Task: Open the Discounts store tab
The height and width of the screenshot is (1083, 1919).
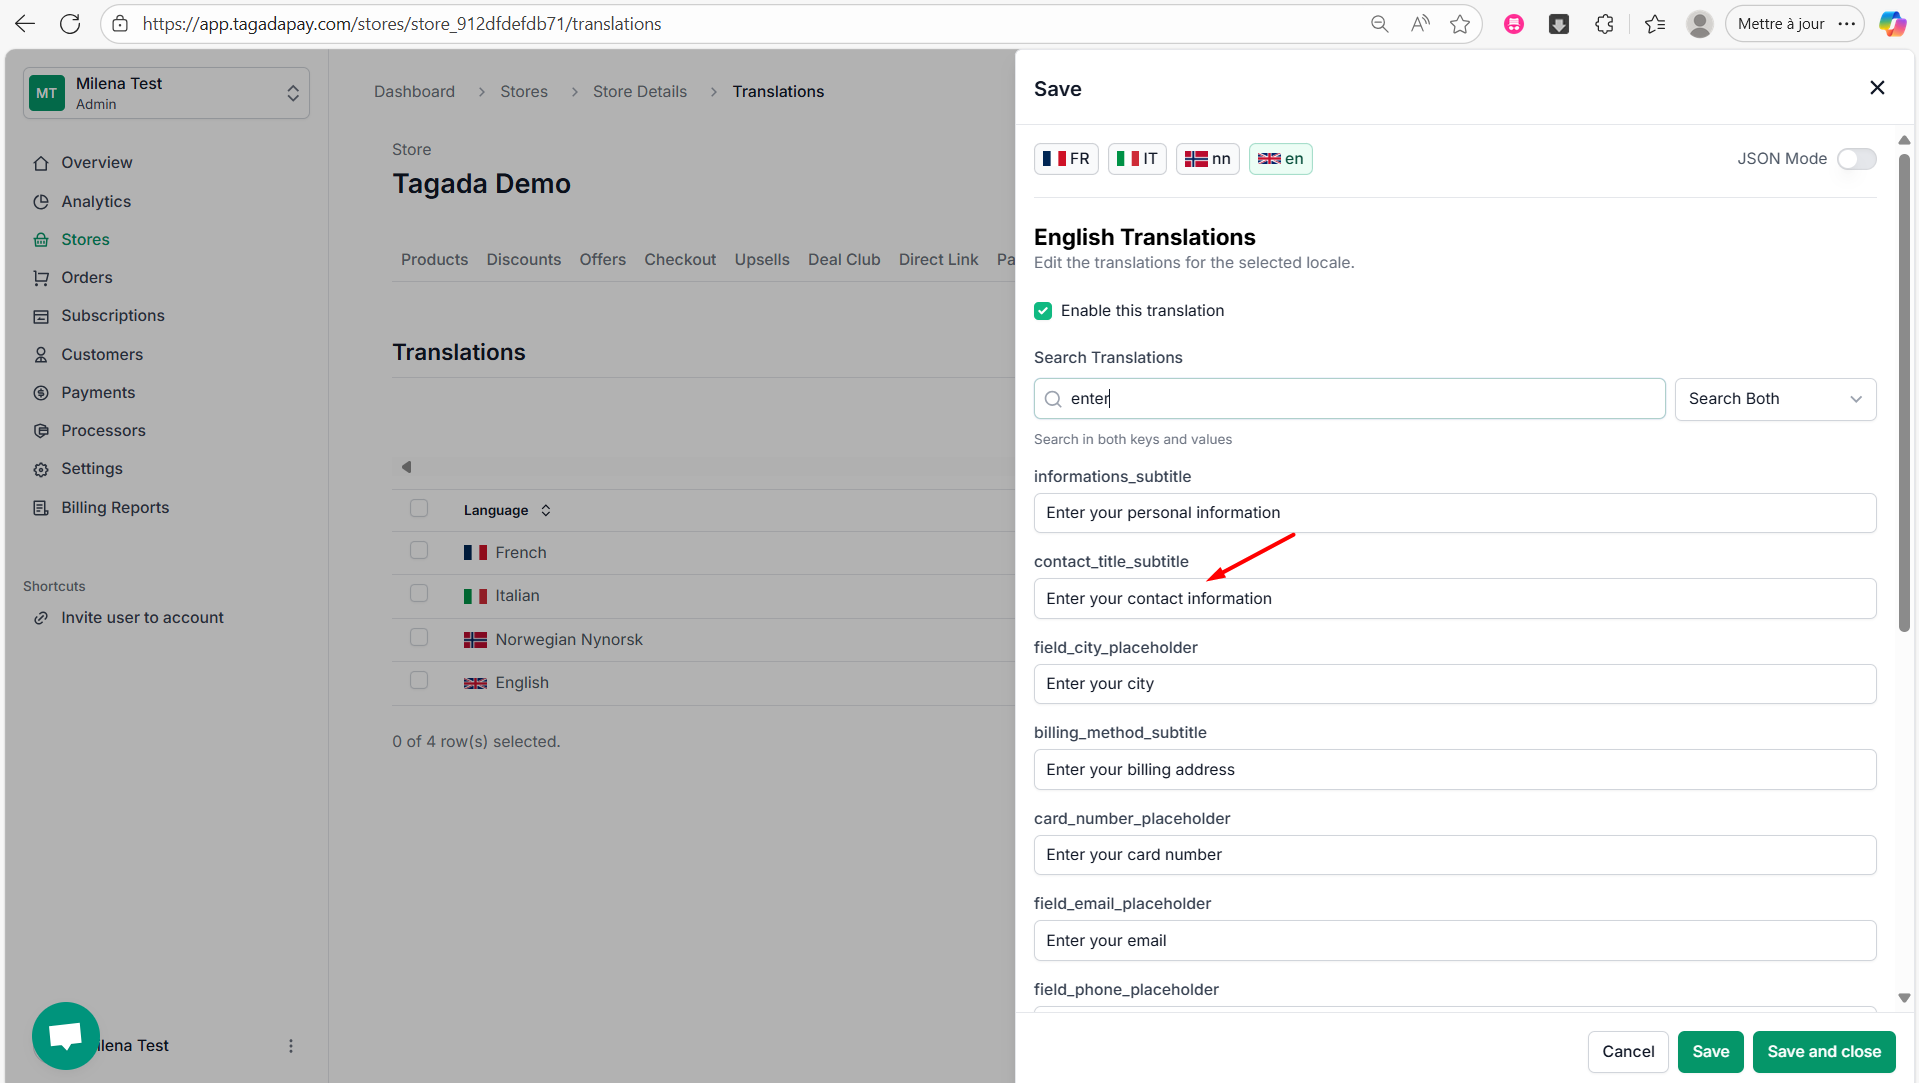Action: pyautogui.click(x=524, y=259)
